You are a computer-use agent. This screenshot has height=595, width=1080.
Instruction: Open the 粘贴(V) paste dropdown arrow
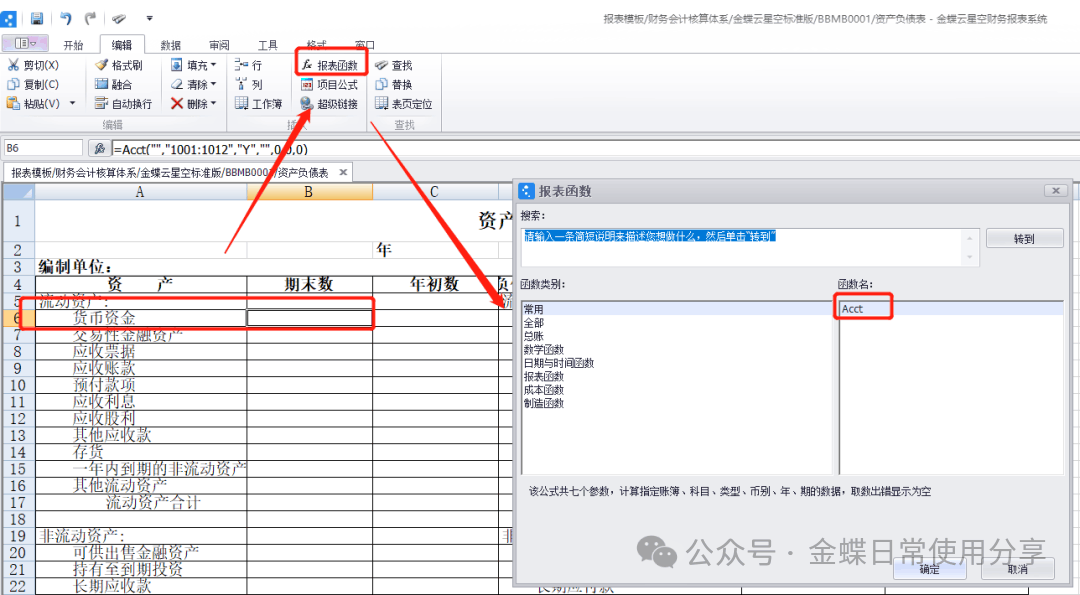point(71,103)
